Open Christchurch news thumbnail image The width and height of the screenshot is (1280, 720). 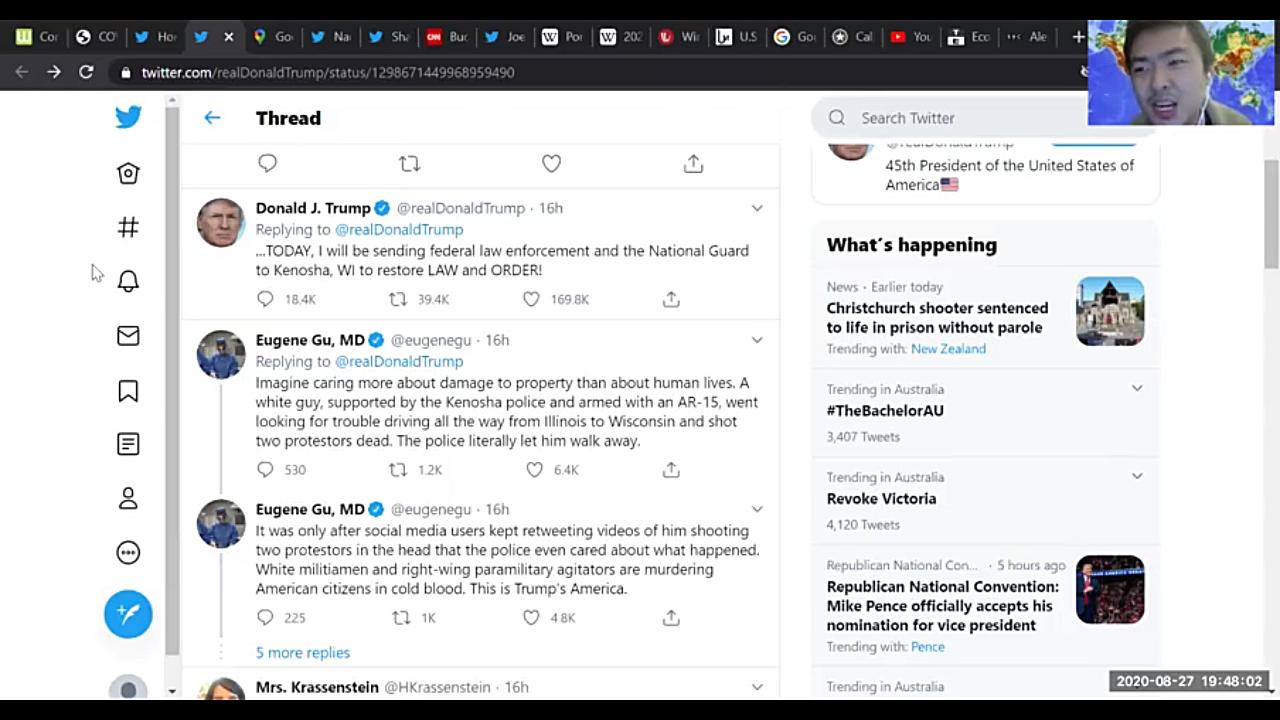(x=1110, y=311)
